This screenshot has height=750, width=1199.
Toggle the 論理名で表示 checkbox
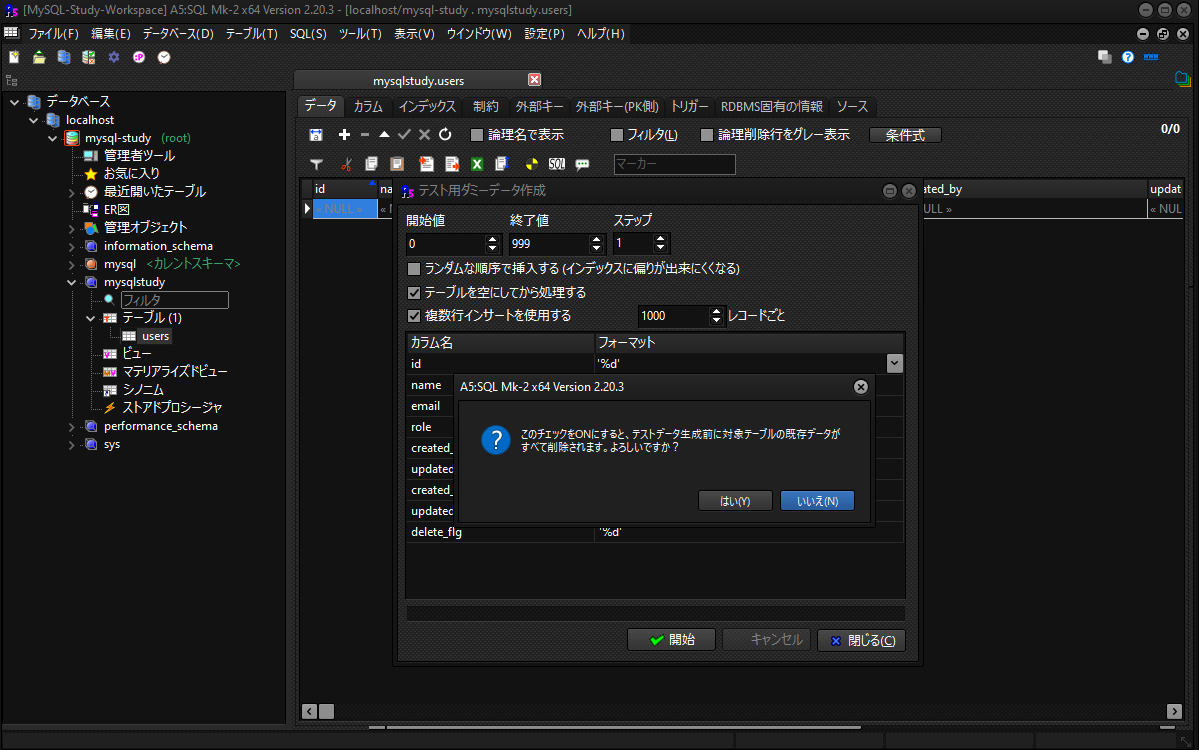tap(477, 135)
